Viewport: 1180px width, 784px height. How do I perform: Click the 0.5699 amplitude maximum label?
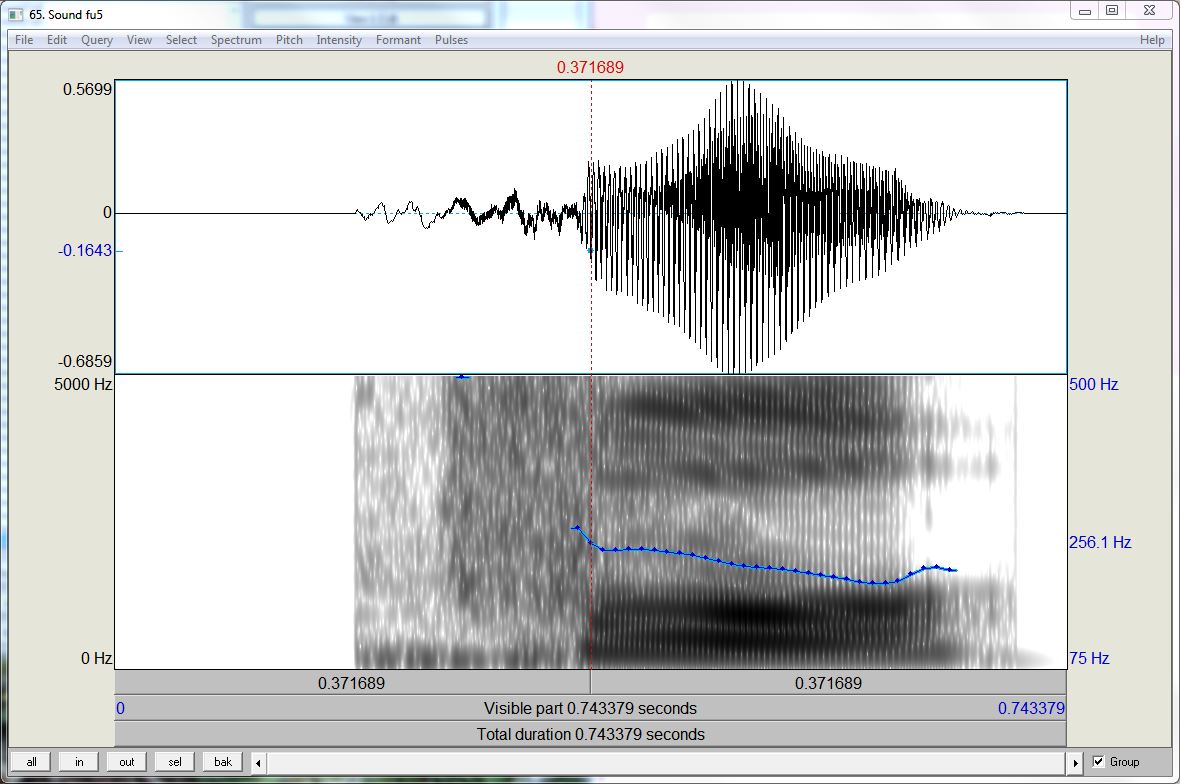87,90
